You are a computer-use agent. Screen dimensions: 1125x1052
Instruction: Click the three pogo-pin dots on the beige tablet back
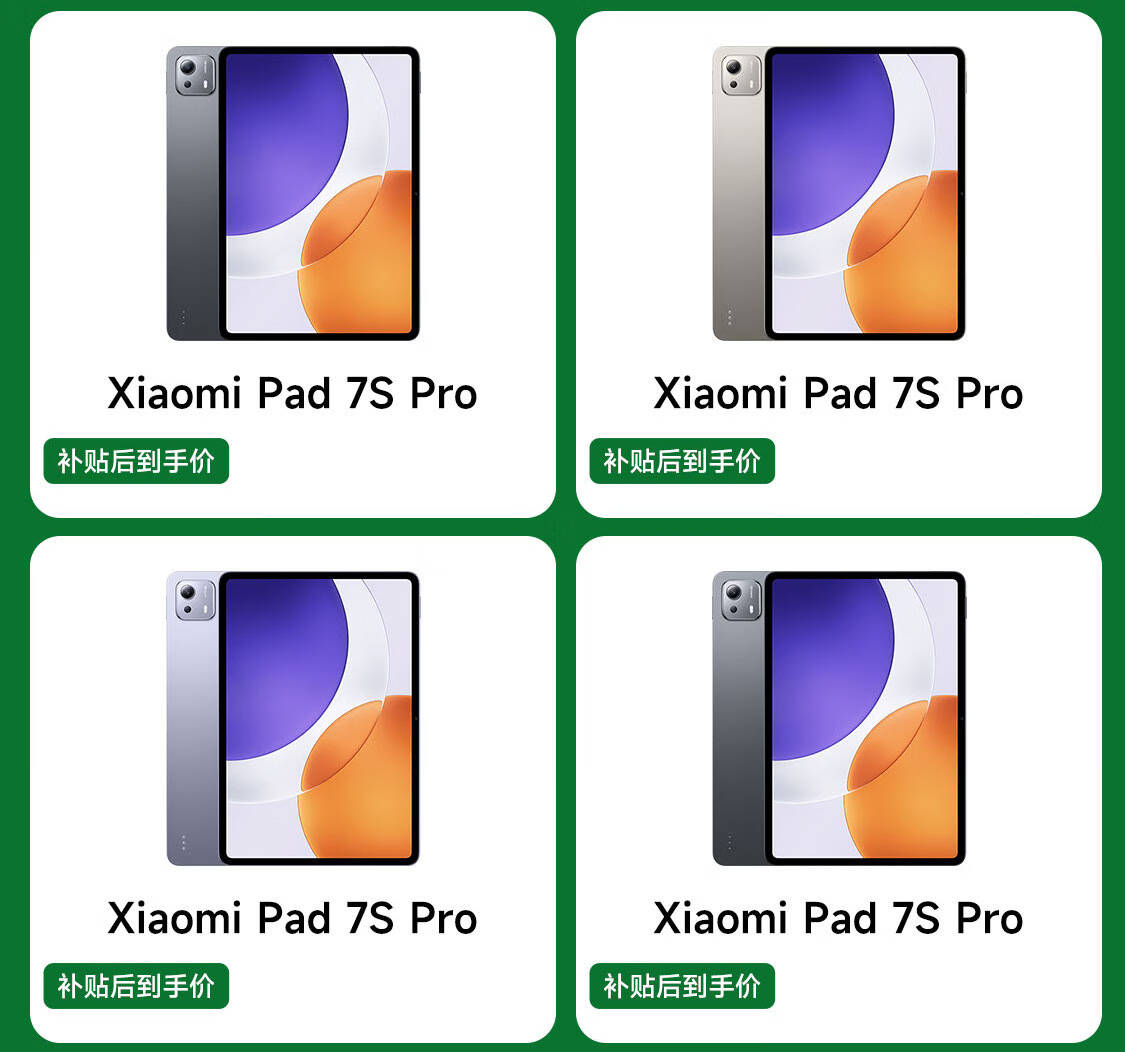tap(730, 316)
